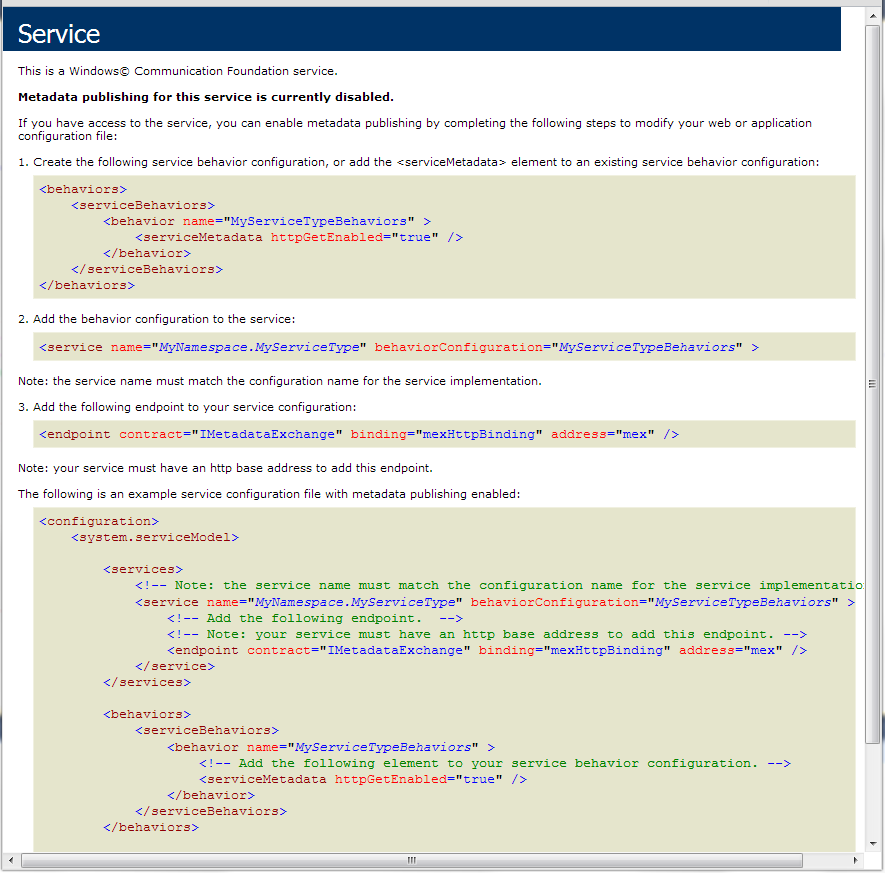Viewport: 885px width, 873px height.
Task: Click the </serviceBehaviors> closing tag in the example config
Action: [x=211, y=811]
